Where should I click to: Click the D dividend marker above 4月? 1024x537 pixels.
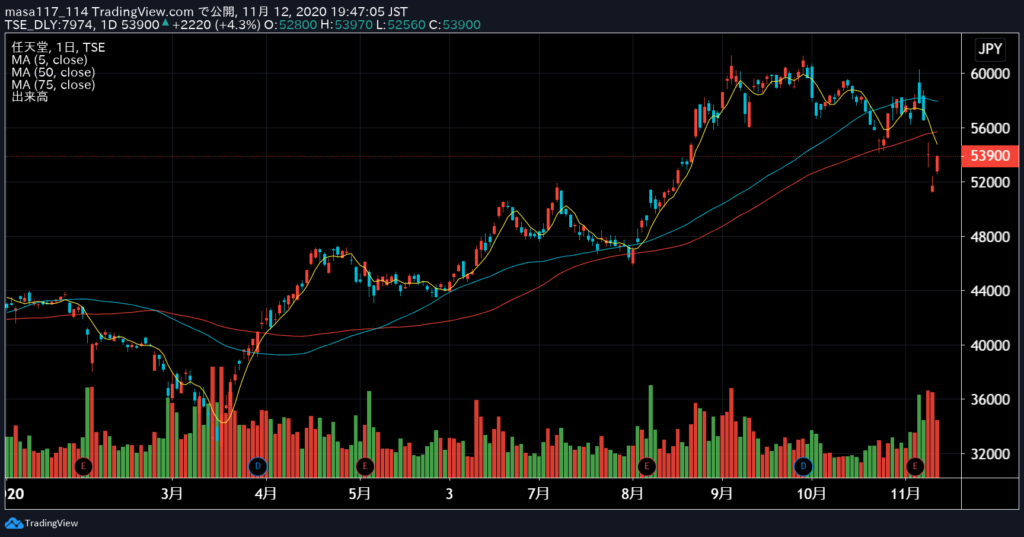[x=258, y=466]
